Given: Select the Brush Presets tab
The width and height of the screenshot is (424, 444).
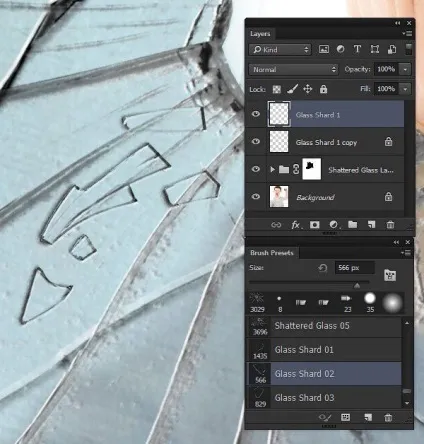Looking at the screenshot, I should point(272,253).
